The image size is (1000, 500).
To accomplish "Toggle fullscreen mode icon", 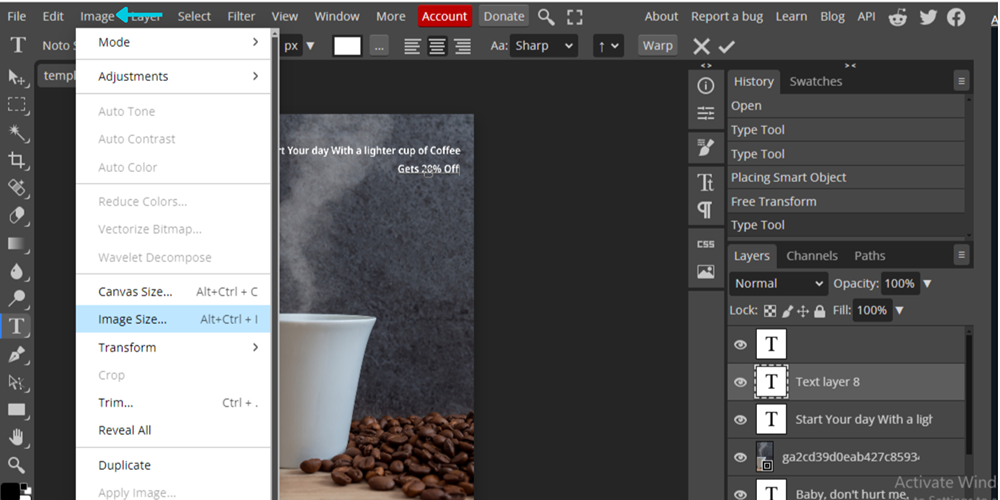I will [x=575, y=17].
